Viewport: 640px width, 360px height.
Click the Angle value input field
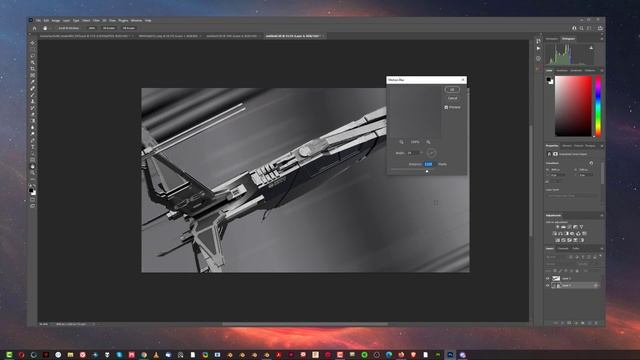pos(414,153)
